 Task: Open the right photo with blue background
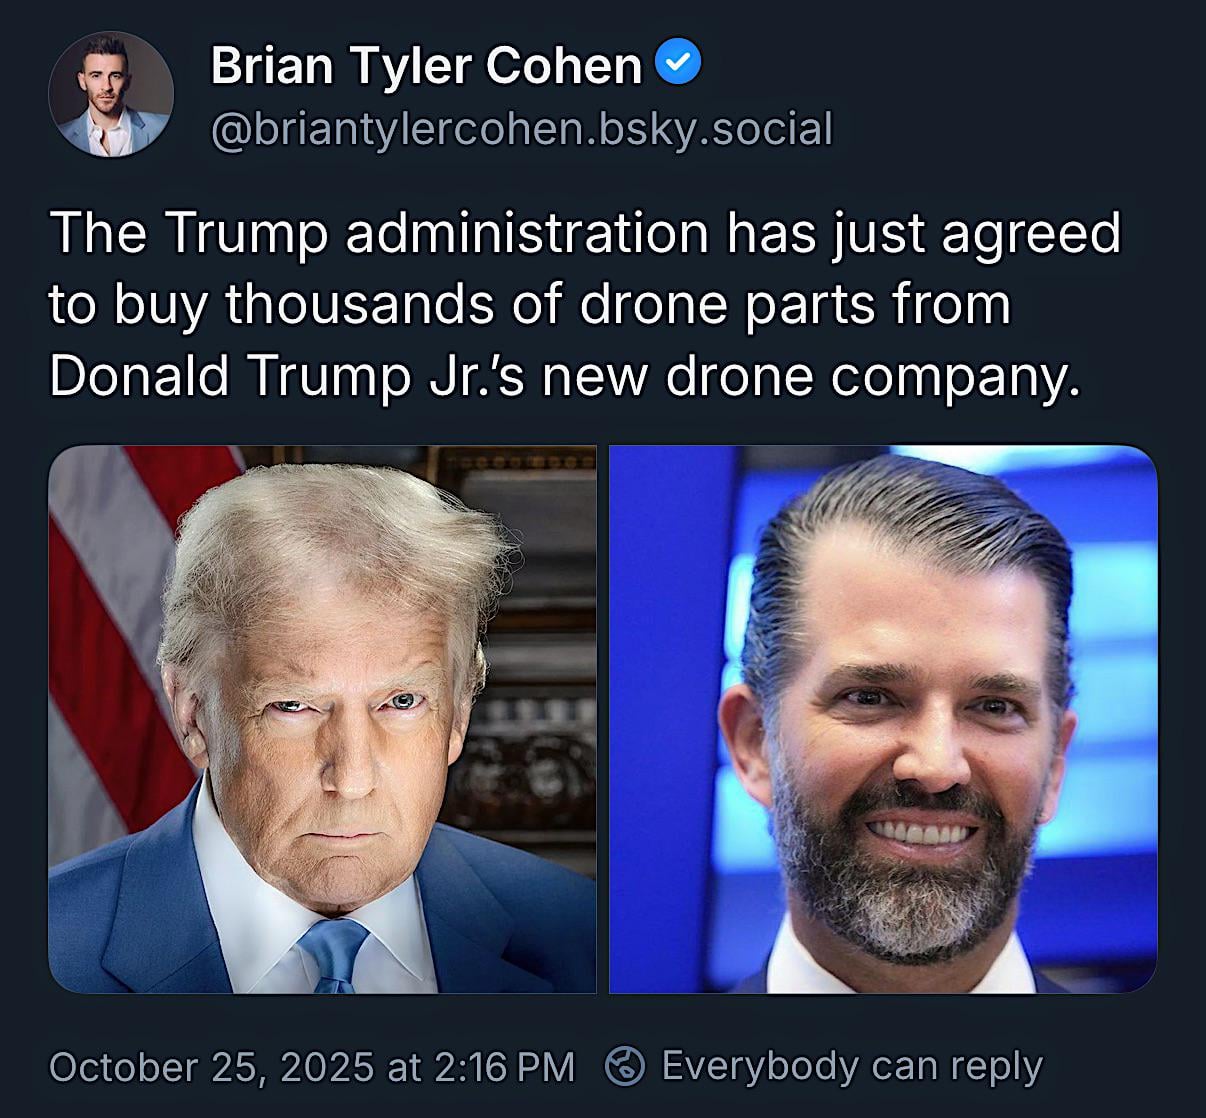tap(883, 719)
